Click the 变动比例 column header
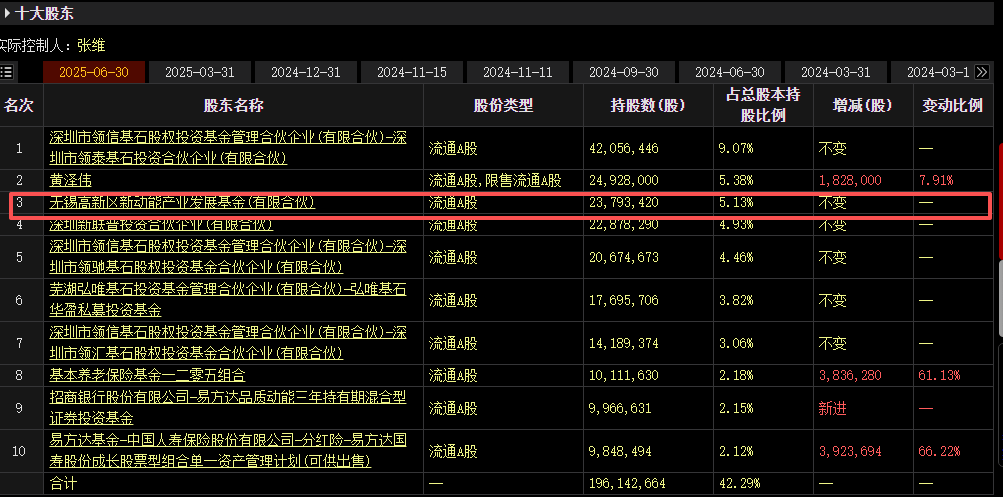This screenshot has width=1003, height=497. coord(952,106)
